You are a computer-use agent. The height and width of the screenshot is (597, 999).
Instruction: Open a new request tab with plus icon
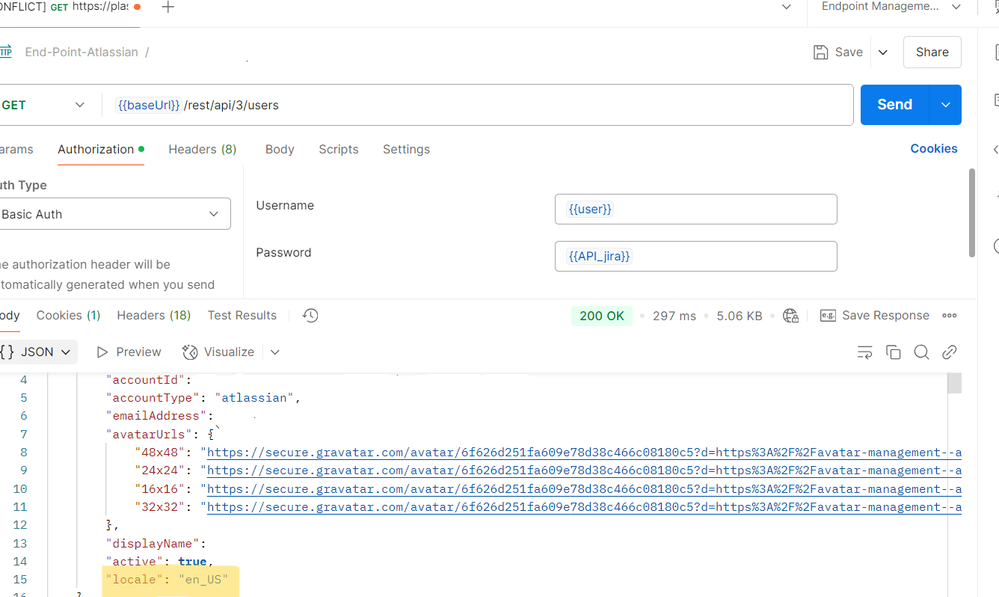coord(168,7)
